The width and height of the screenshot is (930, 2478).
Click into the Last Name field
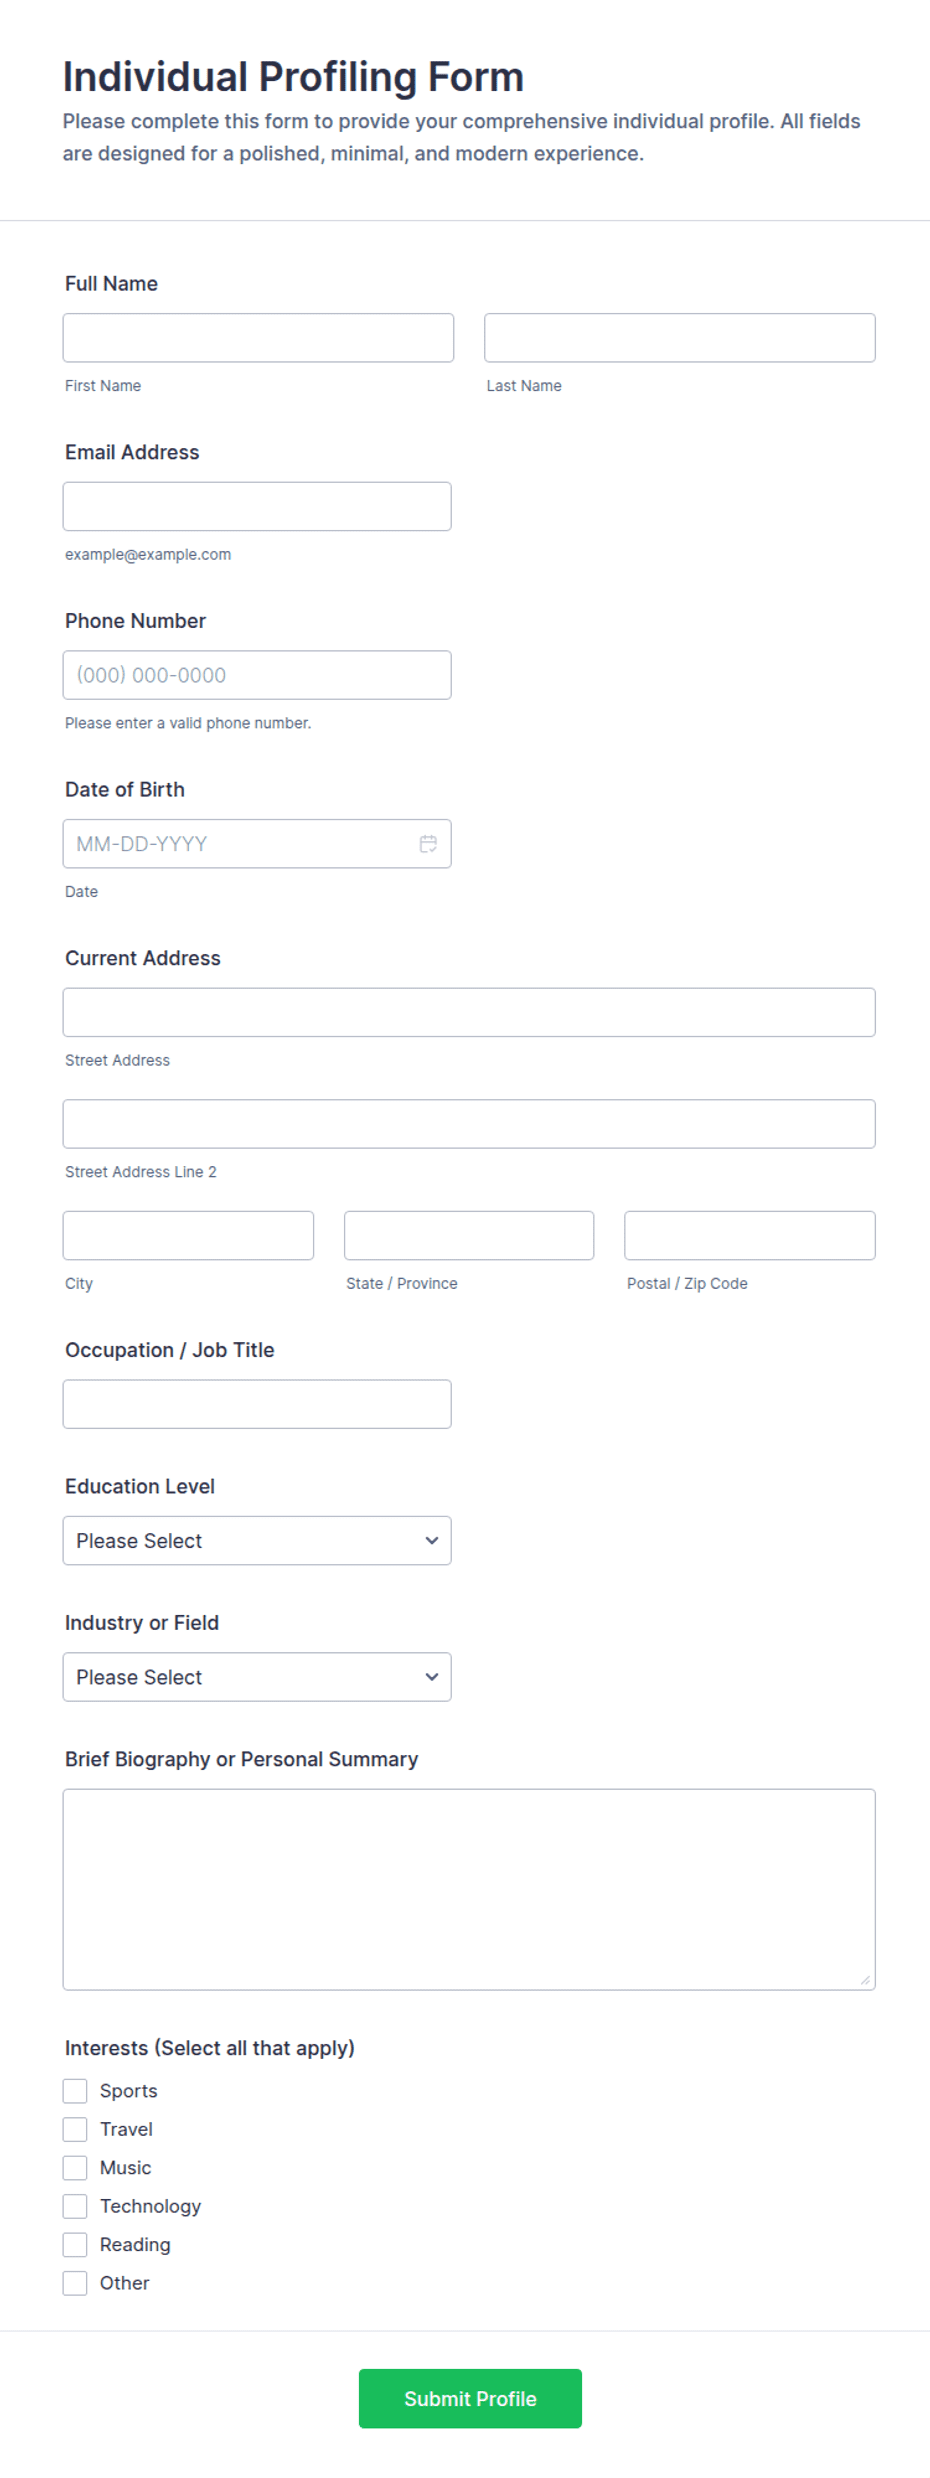tap(680, 338)
